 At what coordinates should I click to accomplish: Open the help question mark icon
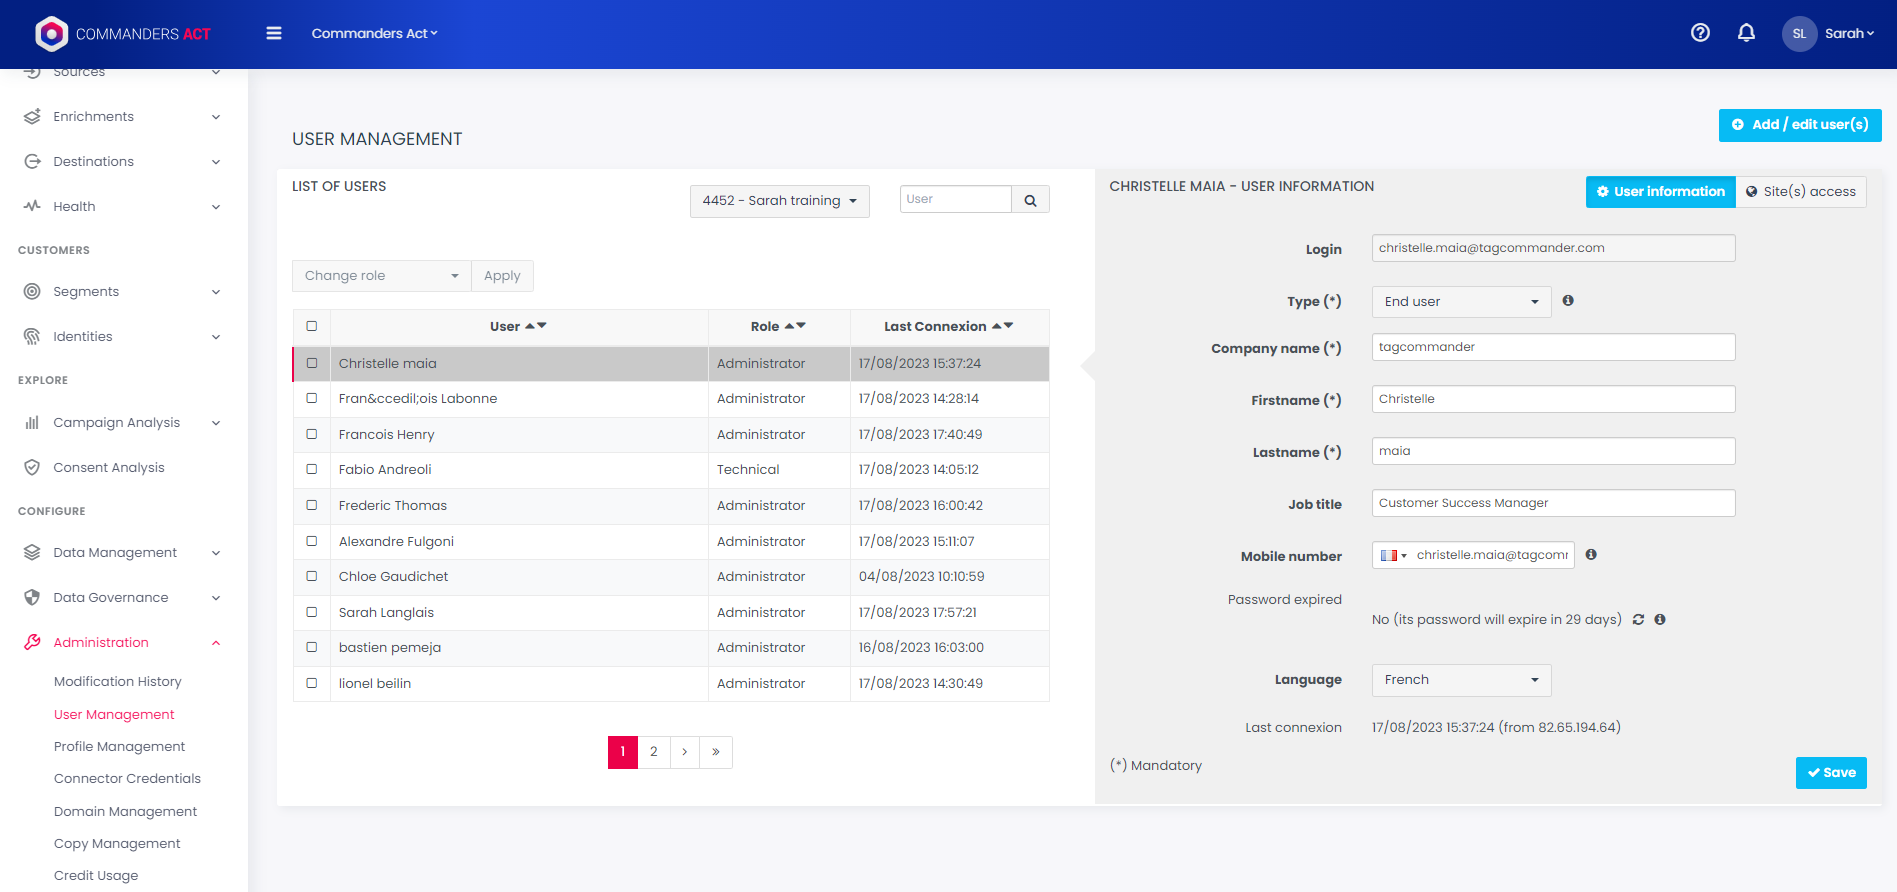(1700, 33)
